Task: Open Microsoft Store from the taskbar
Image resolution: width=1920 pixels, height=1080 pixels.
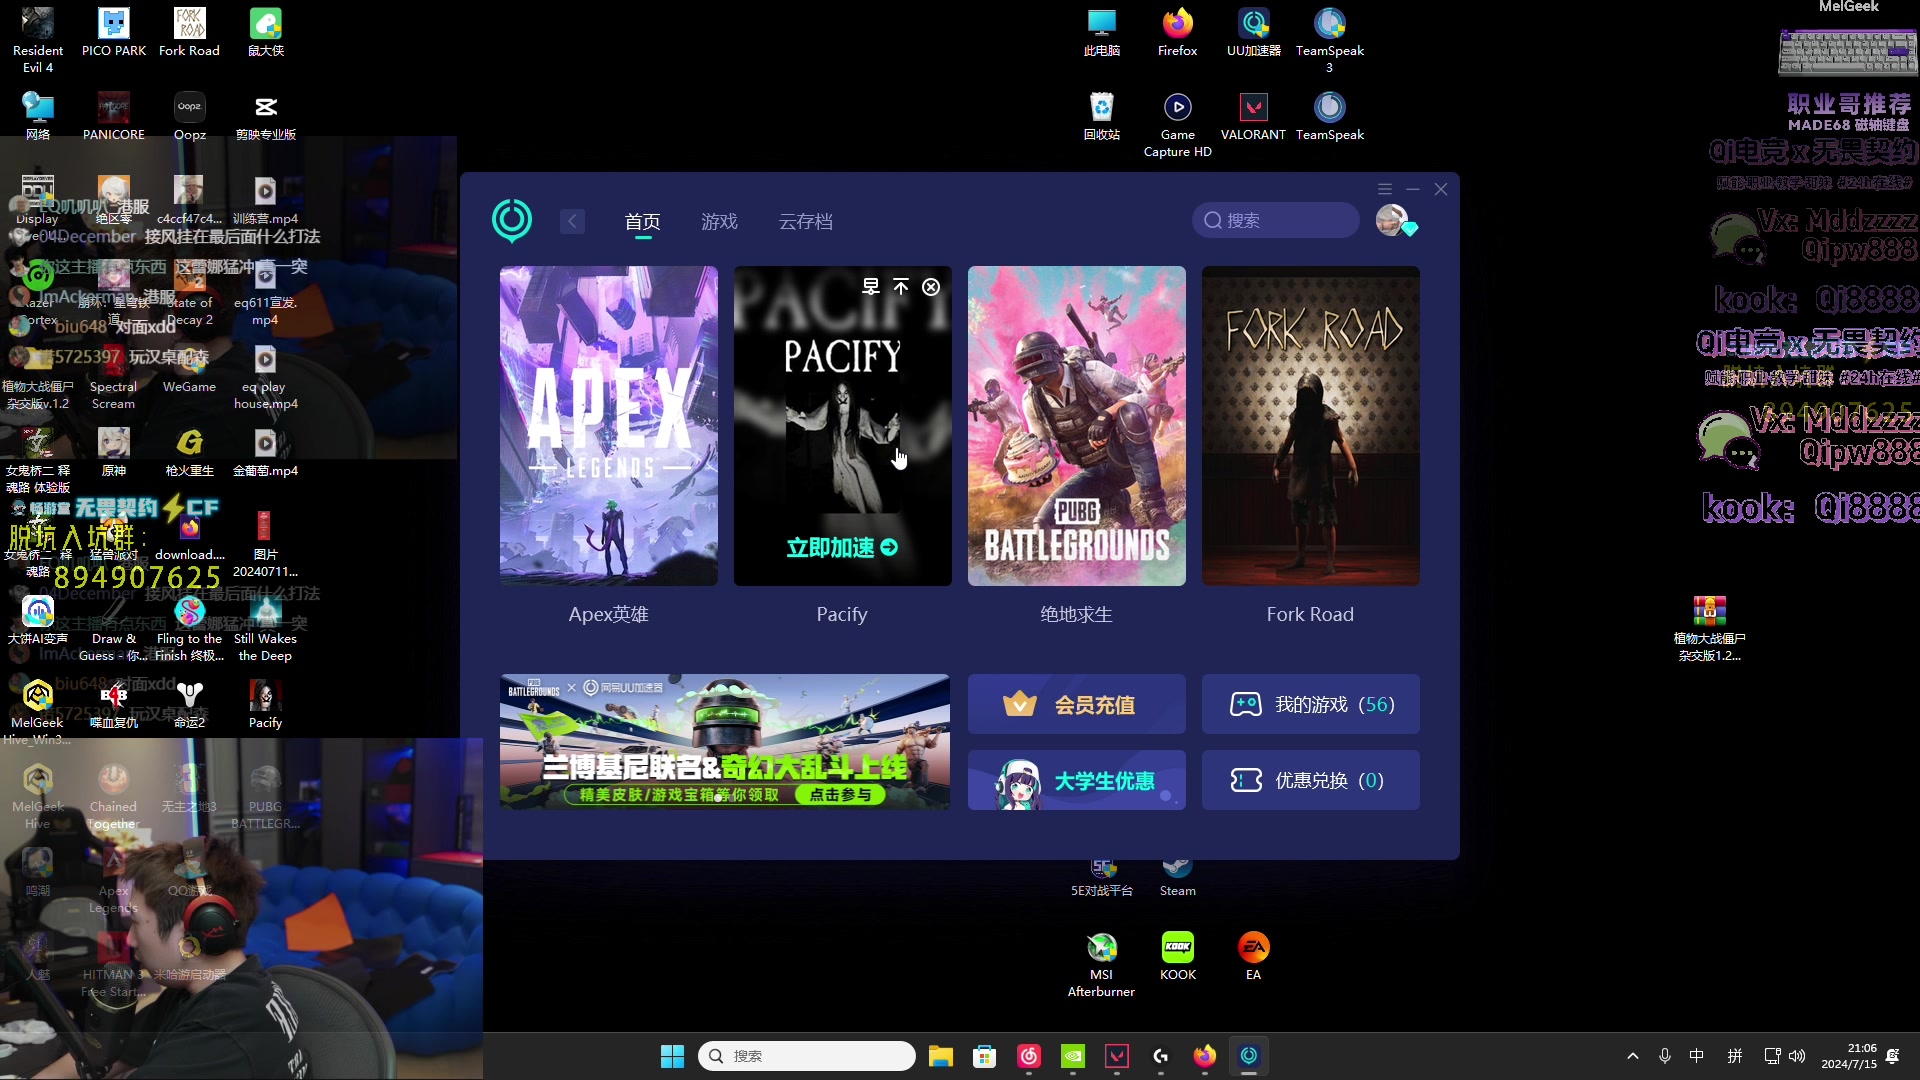Action: [x=985, y=1056]
